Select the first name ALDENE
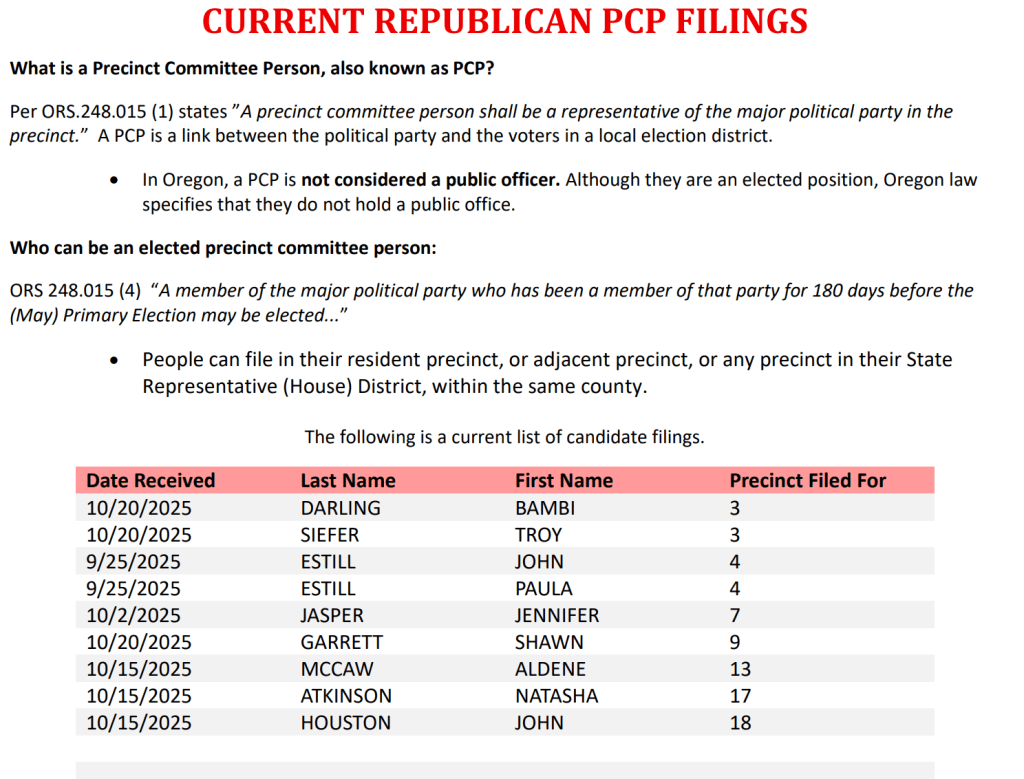This screenshot has width=1024, height=779. click(x=551, y=669)
